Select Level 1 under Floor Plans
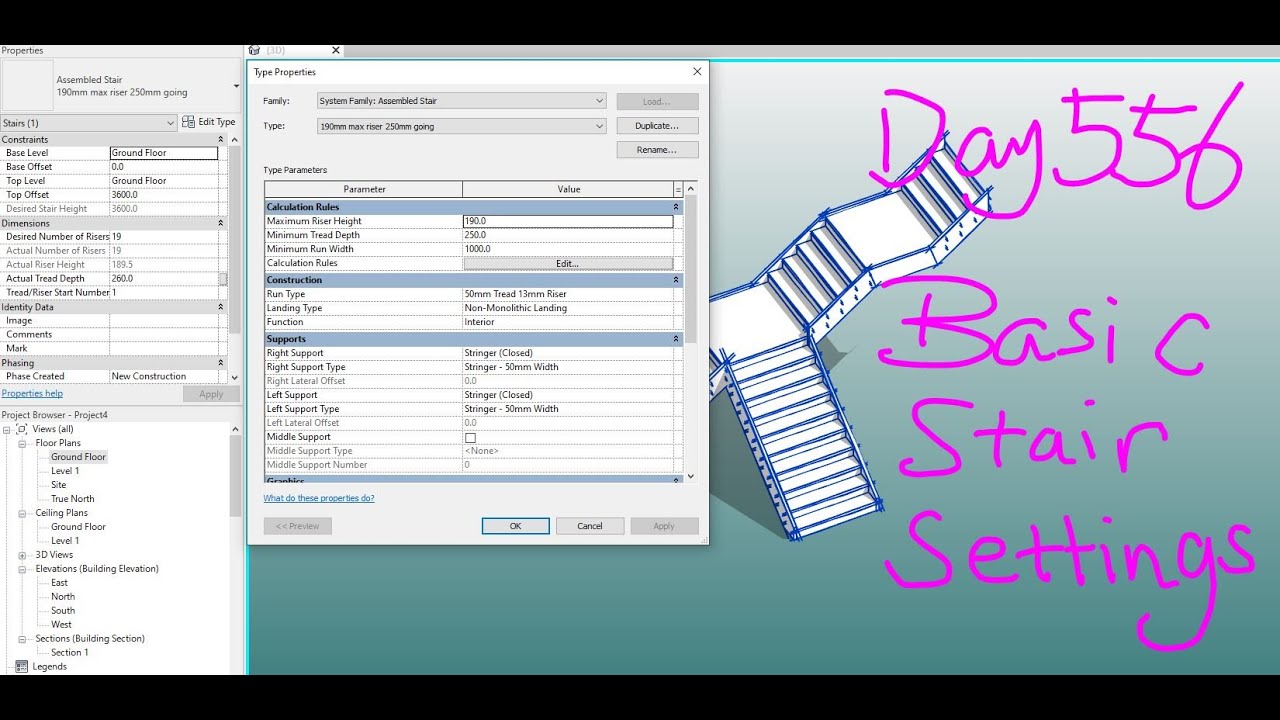This screenshot has height=720, width=1280. [65, 471]
